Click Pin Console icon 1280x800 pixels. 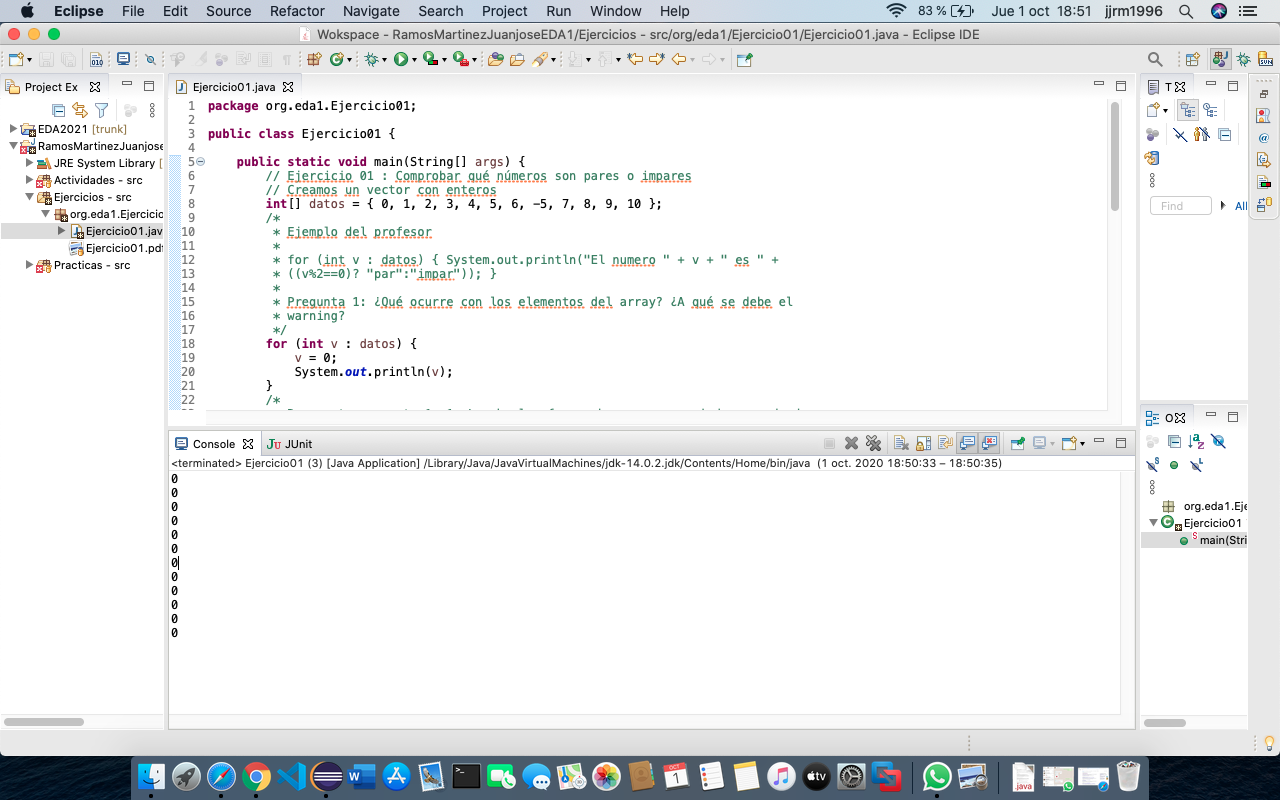tap(1018, 443)
